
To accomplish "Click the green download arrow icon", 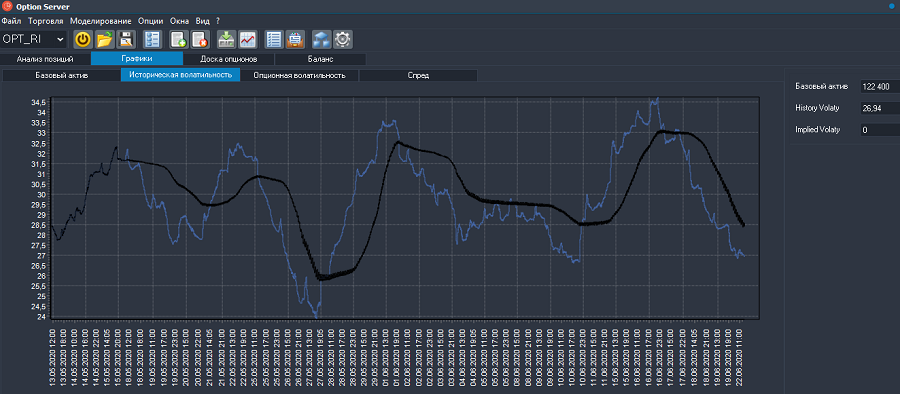I will [x=227, y=40].
